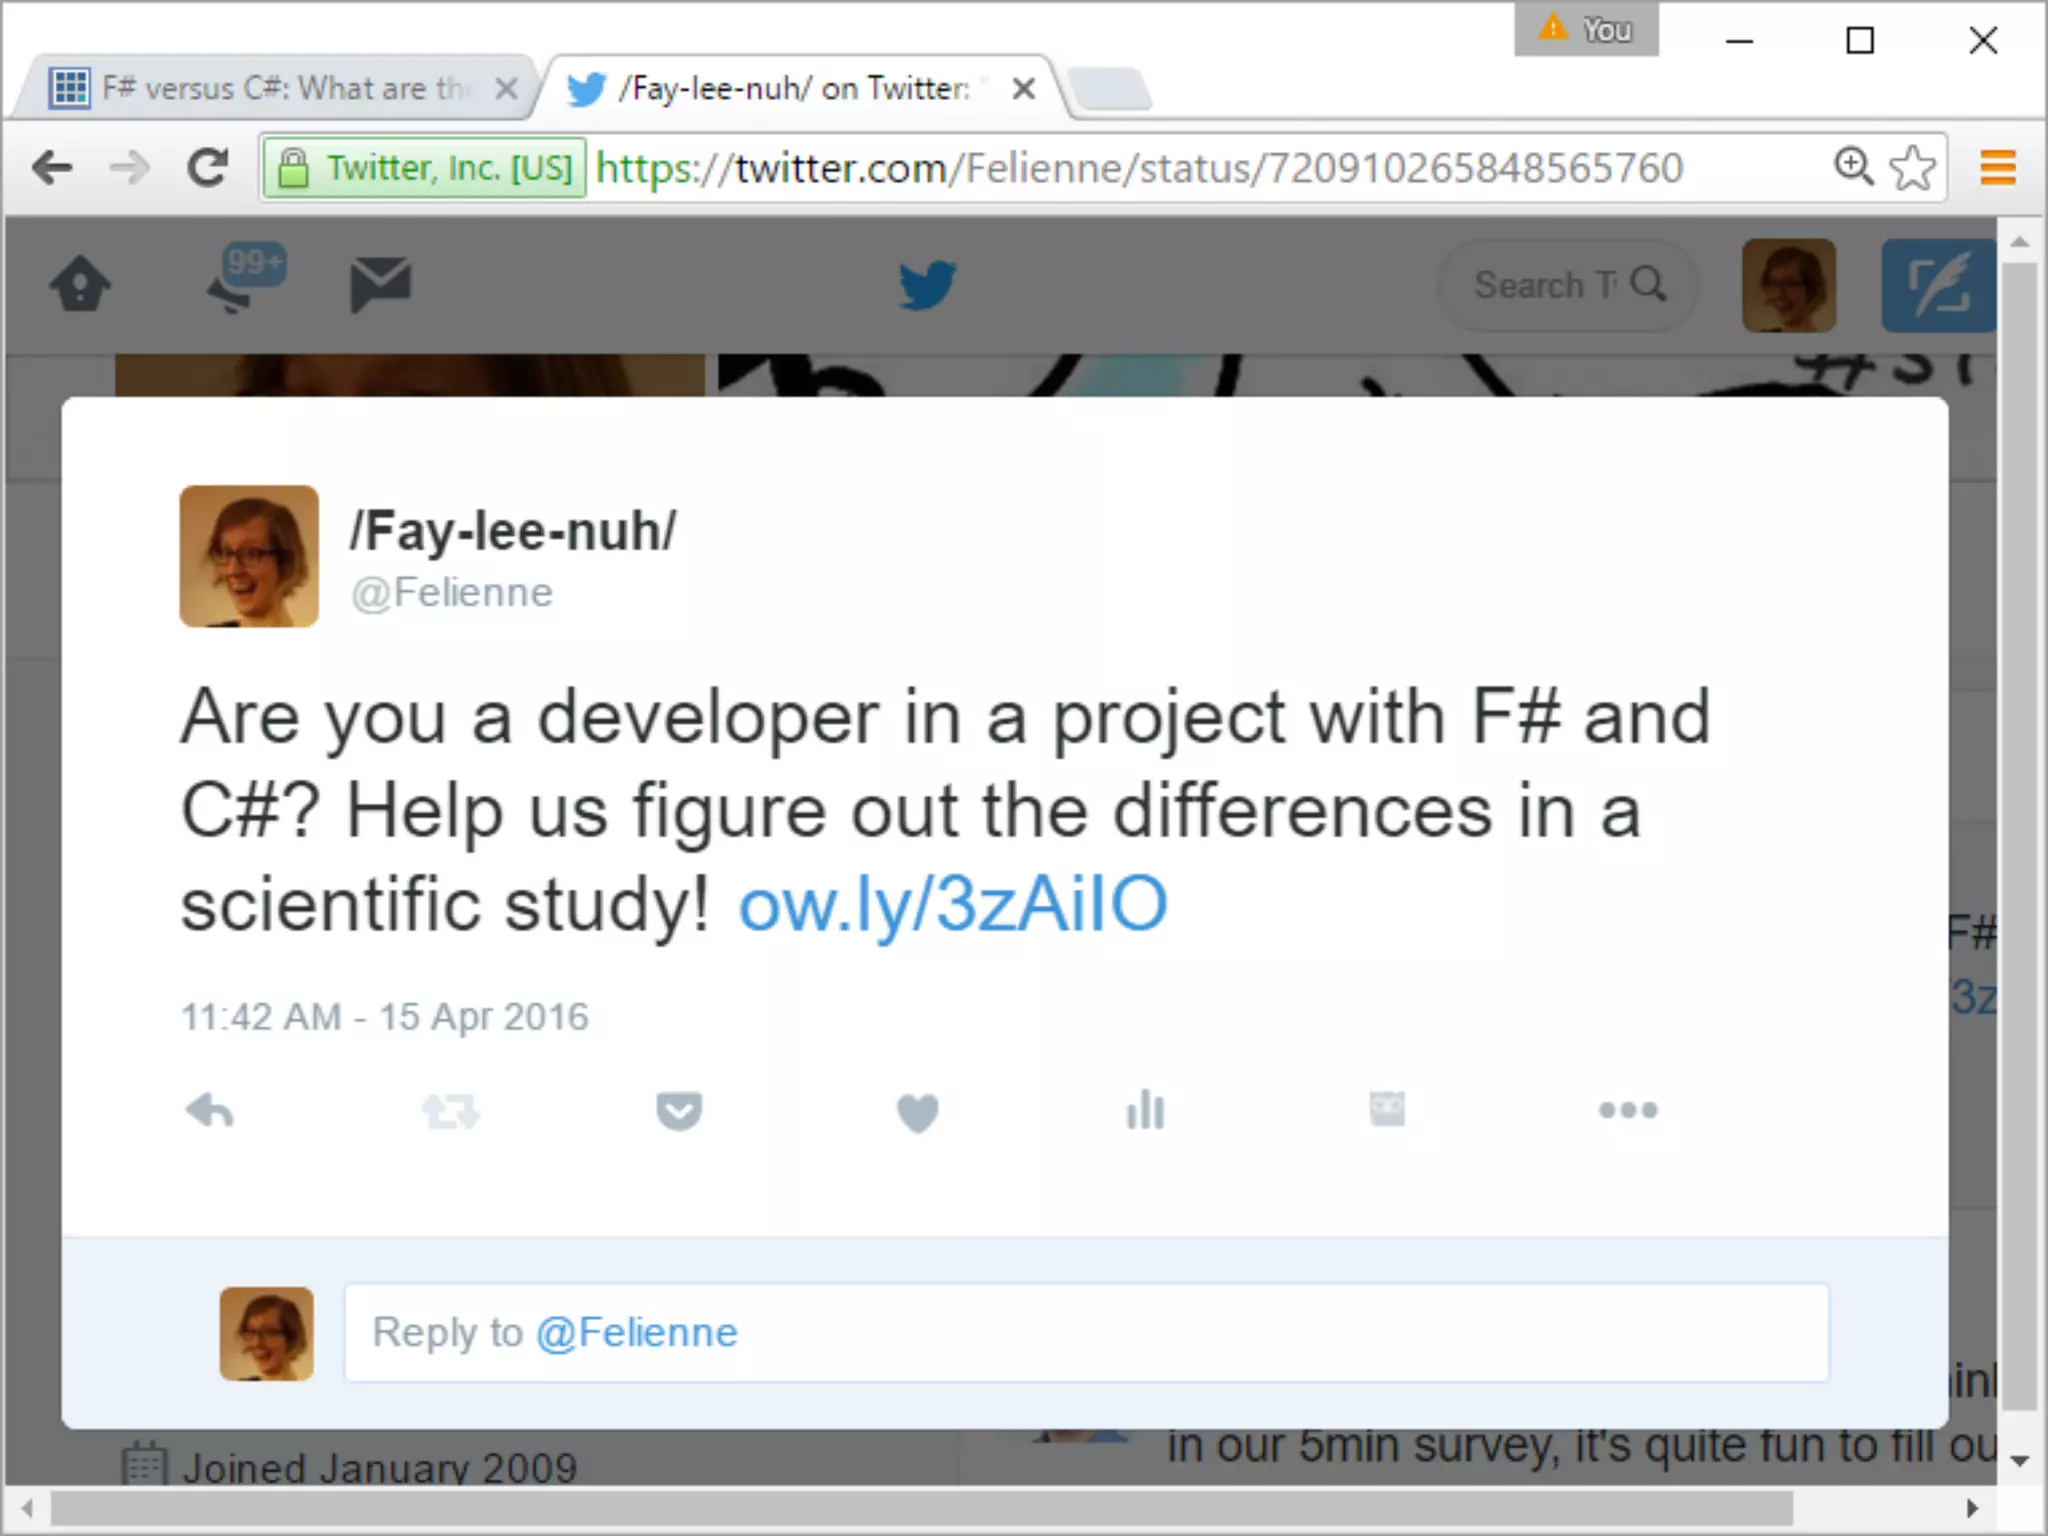The height and width of the screenshot is (1536, 2048).
Task: Open the more options ellipsis menu
Action: coord(1628,1110)
